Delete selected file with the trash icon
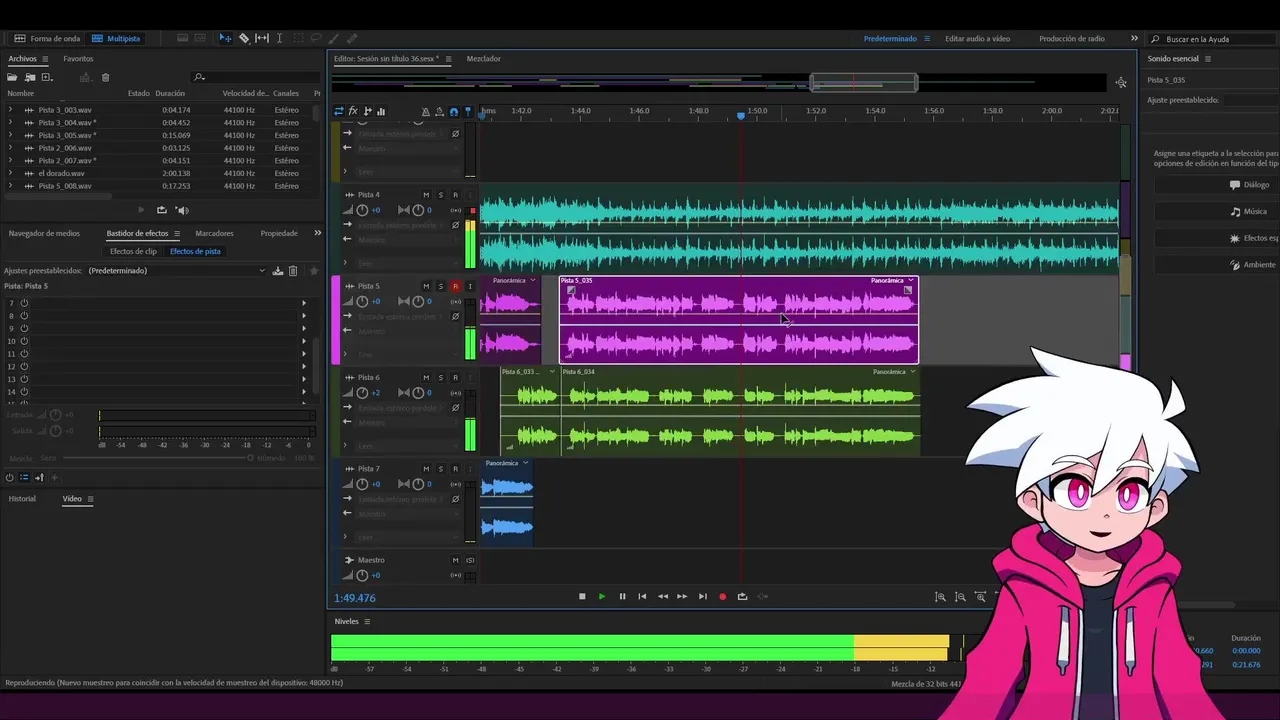This screenshot has height=720, width=1280. tap(105, 77)
